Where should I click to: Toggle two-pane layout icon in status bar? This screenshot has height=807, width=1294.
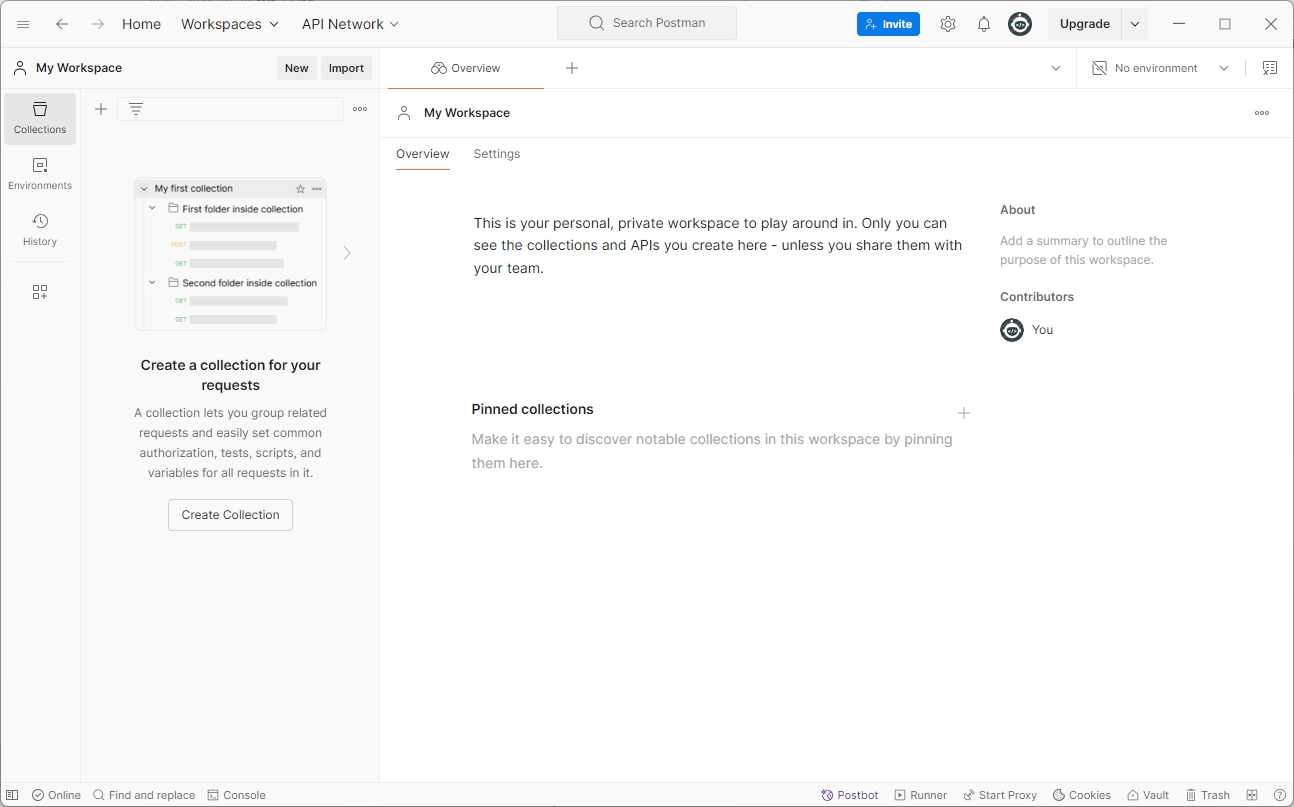[x=1252, y=795]
